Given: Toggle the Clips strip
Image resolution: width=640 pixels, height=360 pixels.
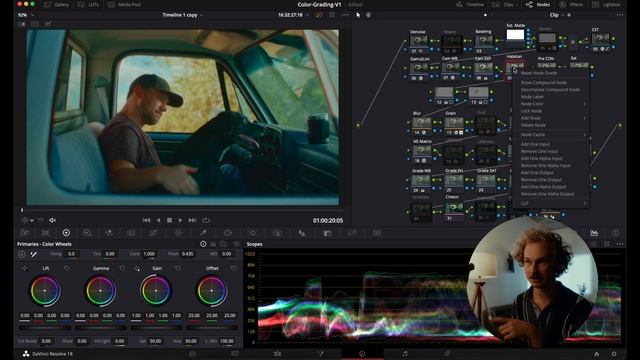Looking at the screenshot, I should point(503,4).
